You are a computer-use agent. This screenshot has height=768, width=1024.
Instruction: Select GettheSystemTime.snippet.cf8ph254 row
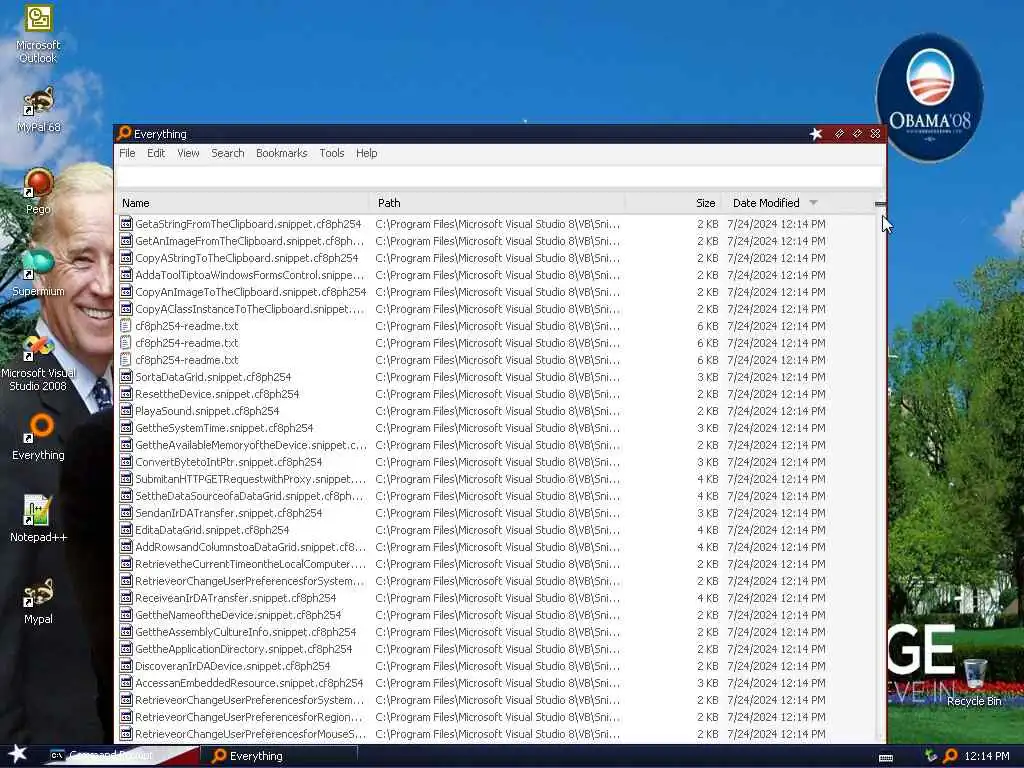495,428
